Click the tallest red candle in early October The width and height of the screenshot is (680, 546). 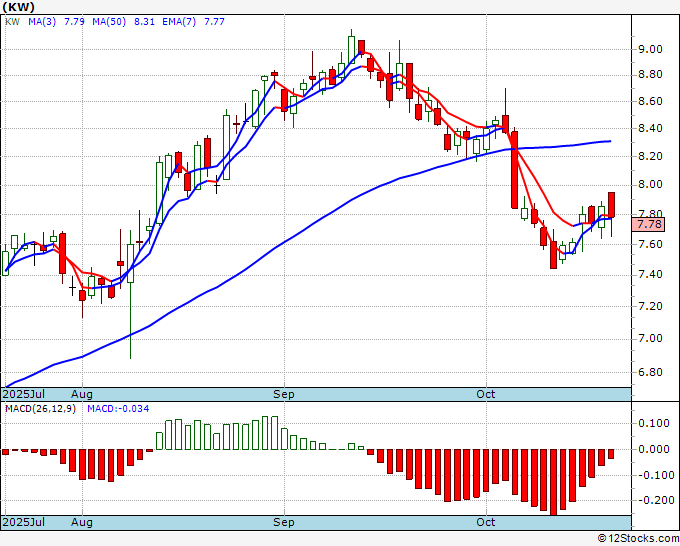515,170
